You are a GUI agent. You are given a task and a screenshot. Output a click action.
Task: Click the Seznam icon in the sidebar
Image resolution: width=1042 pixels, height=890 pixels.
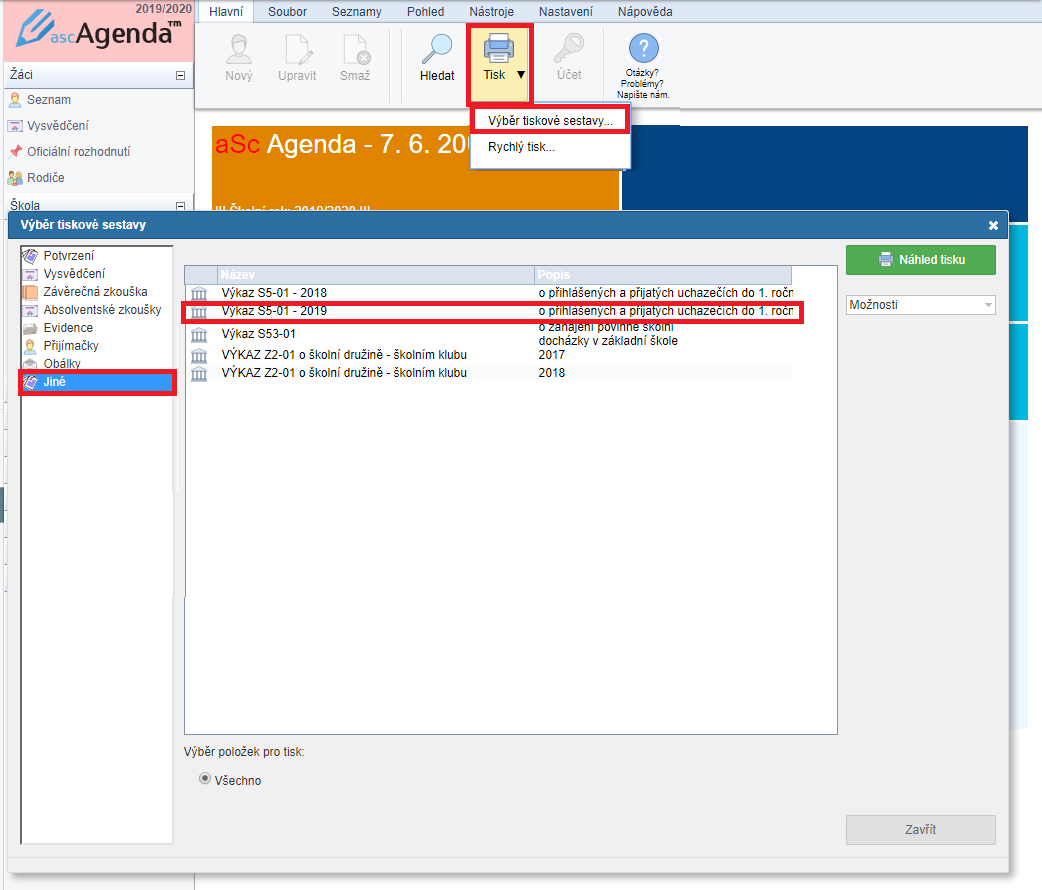(15, 100)
